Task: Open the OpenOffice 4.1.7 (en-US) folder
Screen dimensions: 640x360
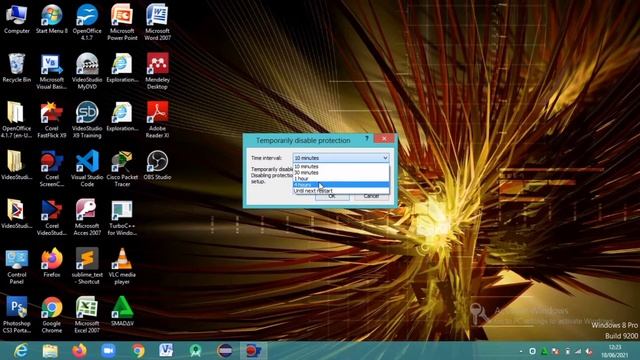Action: click(x=17, y=120)
